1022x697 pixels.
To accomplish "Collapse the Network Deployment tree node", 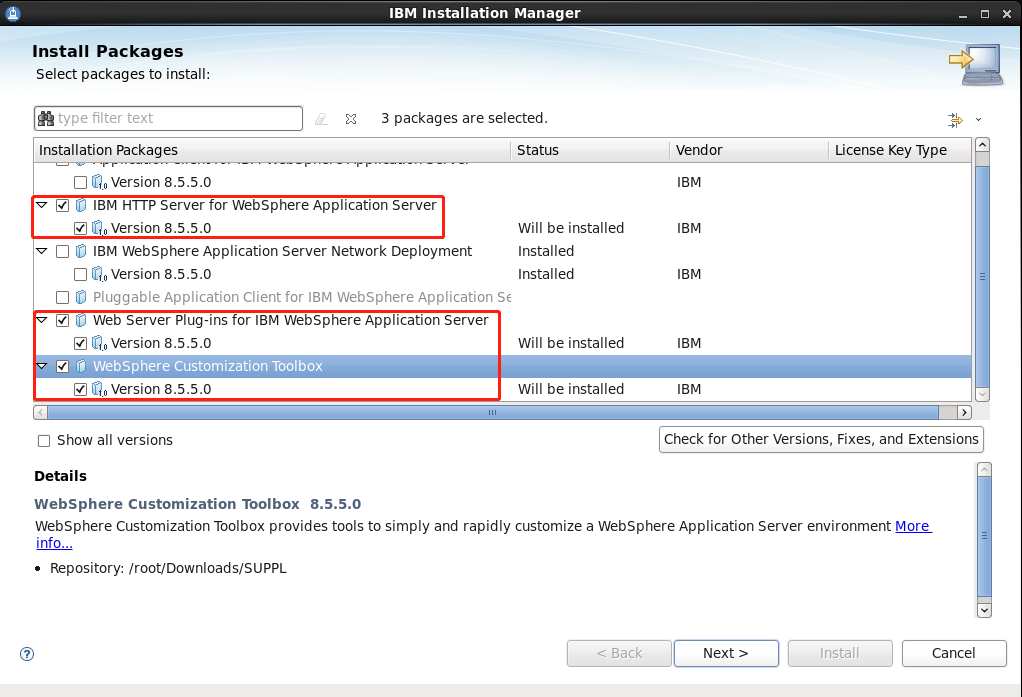I will (42, 251).
